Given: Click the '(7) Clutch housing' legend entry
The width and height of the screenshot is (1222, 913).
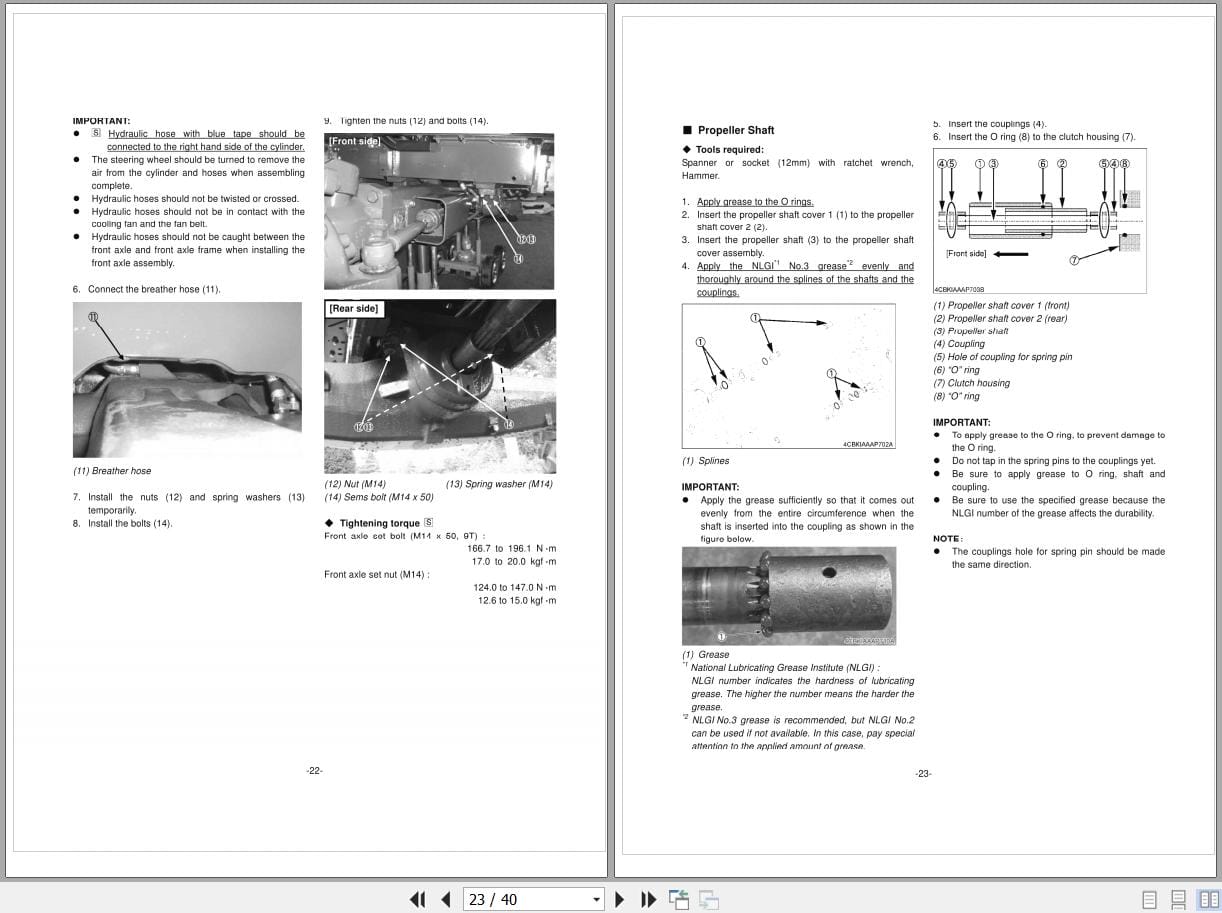Looking at the screenshot, I should pos(972,383).
